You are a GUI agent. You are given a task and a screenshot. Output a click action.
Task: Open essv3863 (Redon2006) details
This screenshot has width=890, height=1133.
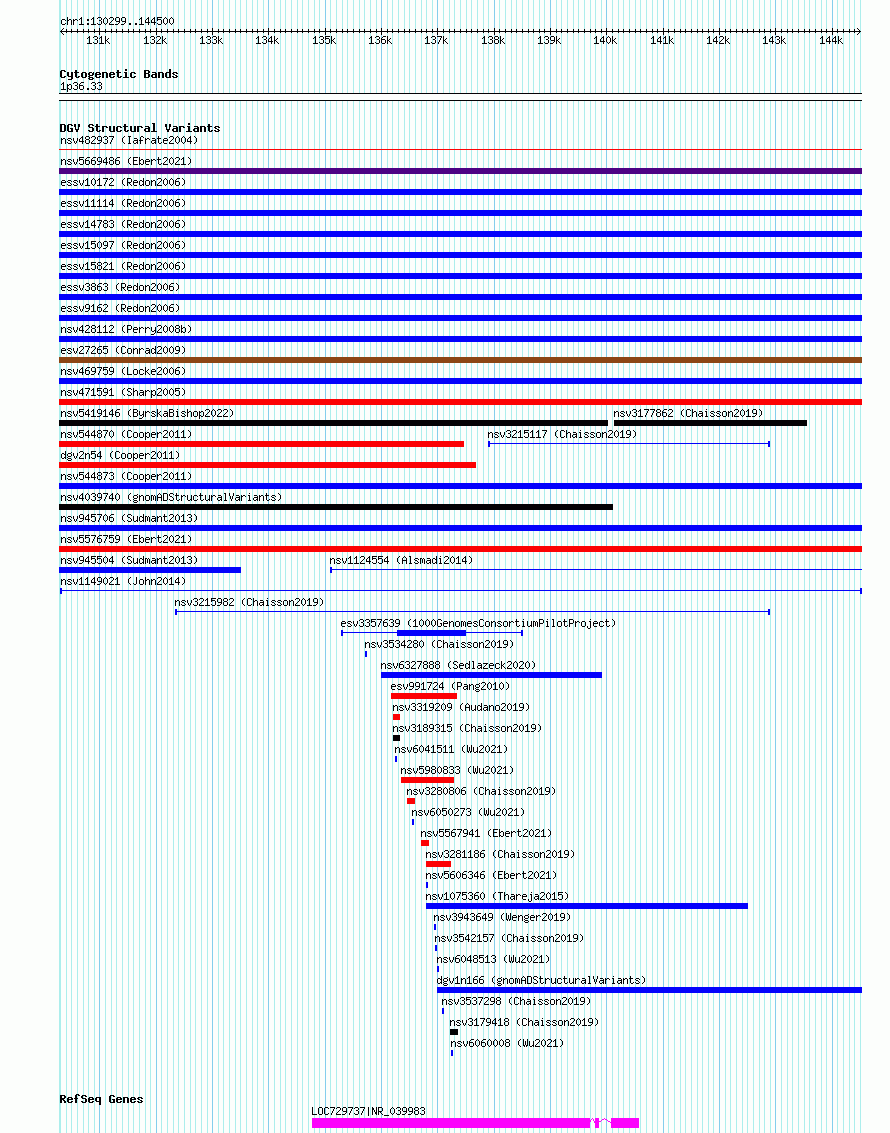click(120, 287)
